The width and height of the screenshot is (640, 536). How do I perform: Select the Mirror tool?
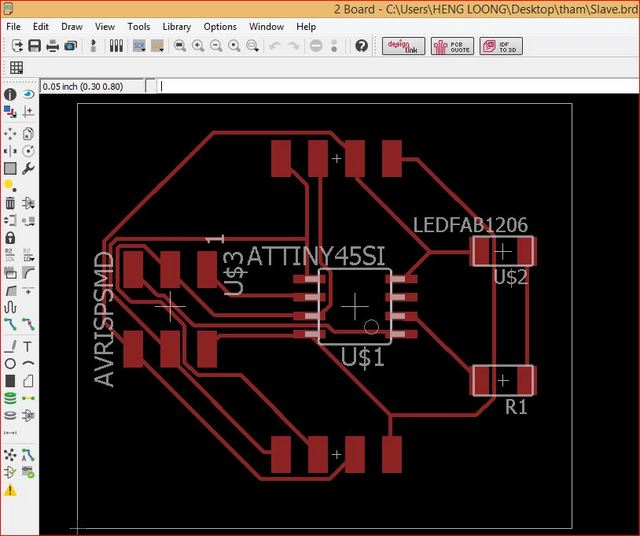tap(10, 151)
